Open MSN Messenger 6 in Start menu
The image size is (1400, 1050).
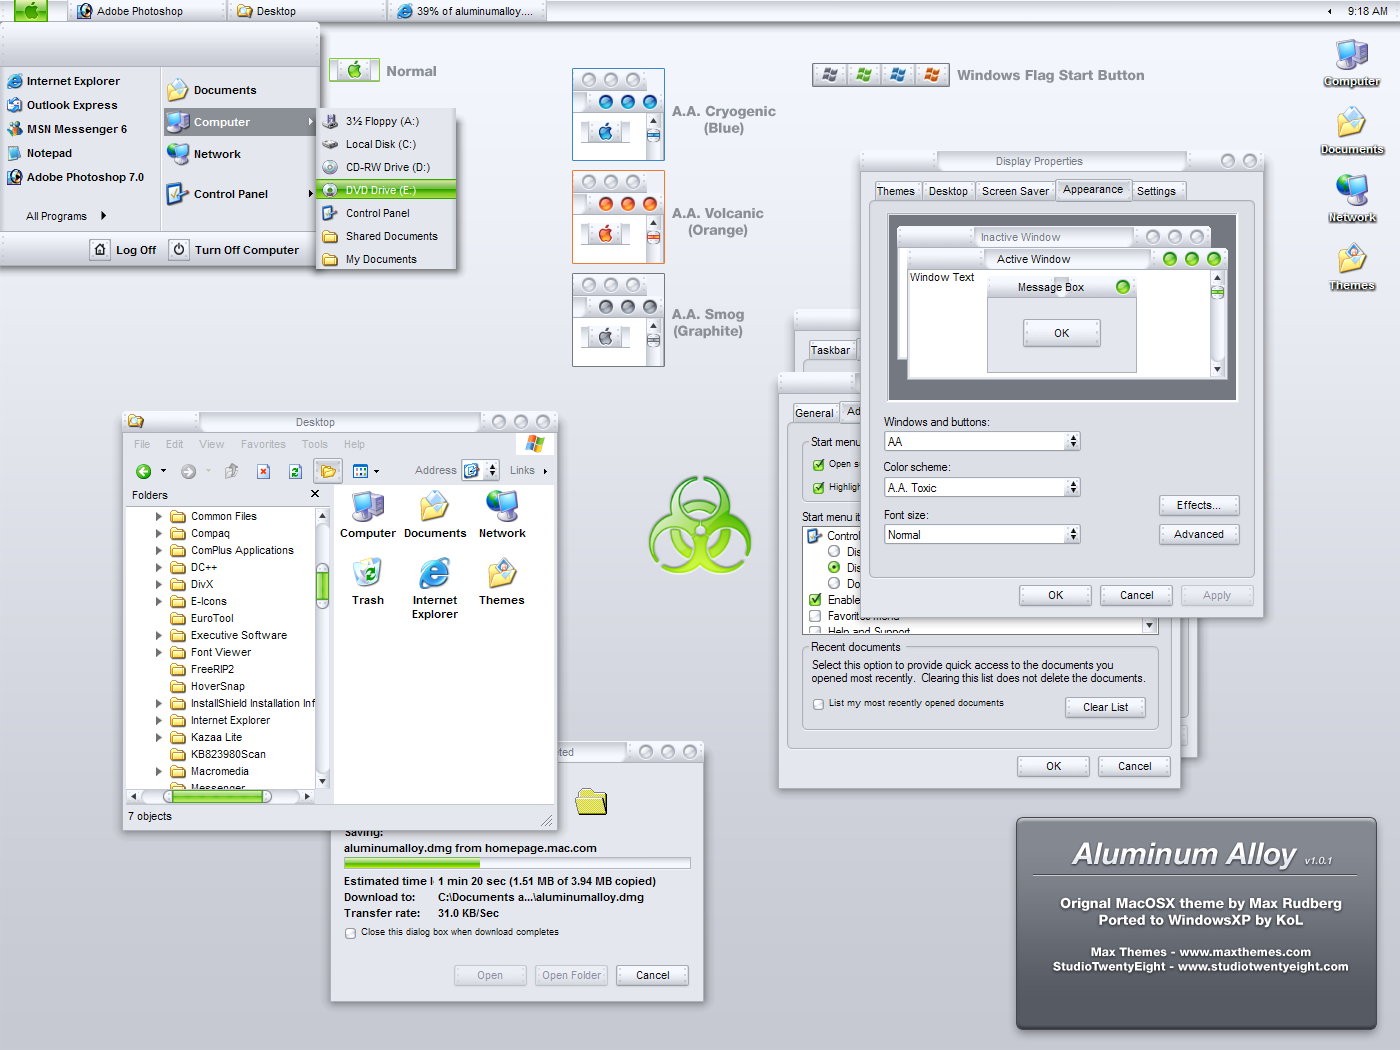click(x=67, y=129)
